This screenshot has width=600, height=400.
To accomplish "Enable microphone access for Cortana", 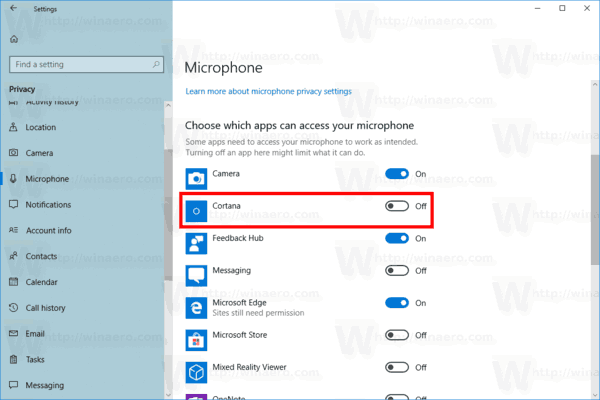I will pyautogui.click(x=397, y=206).
